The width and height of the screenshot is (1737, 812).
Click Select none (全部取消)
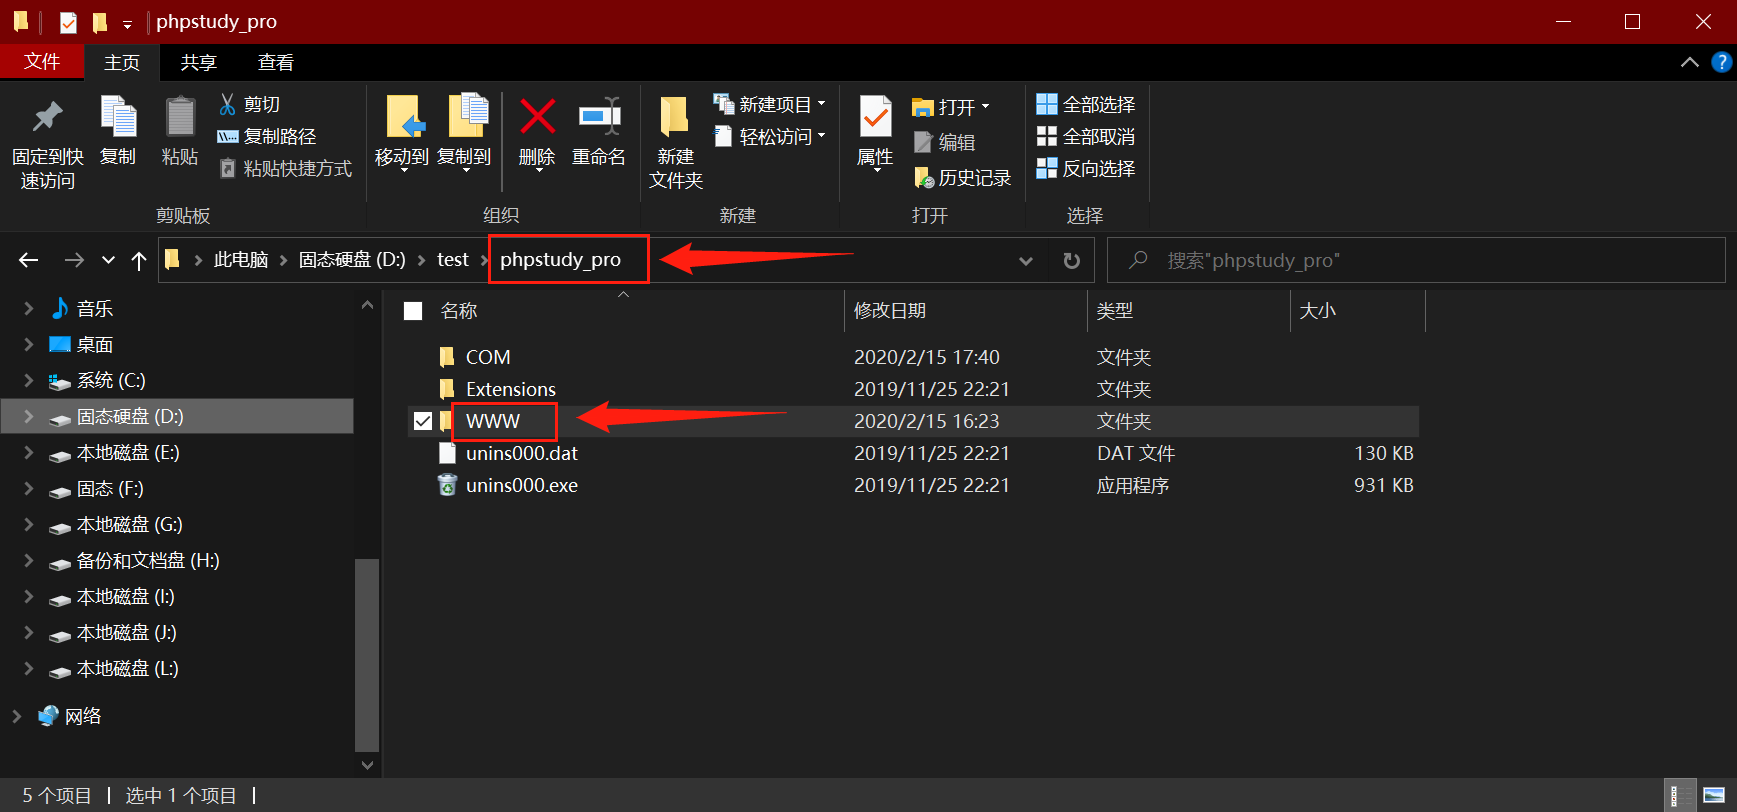[1086, 136]
